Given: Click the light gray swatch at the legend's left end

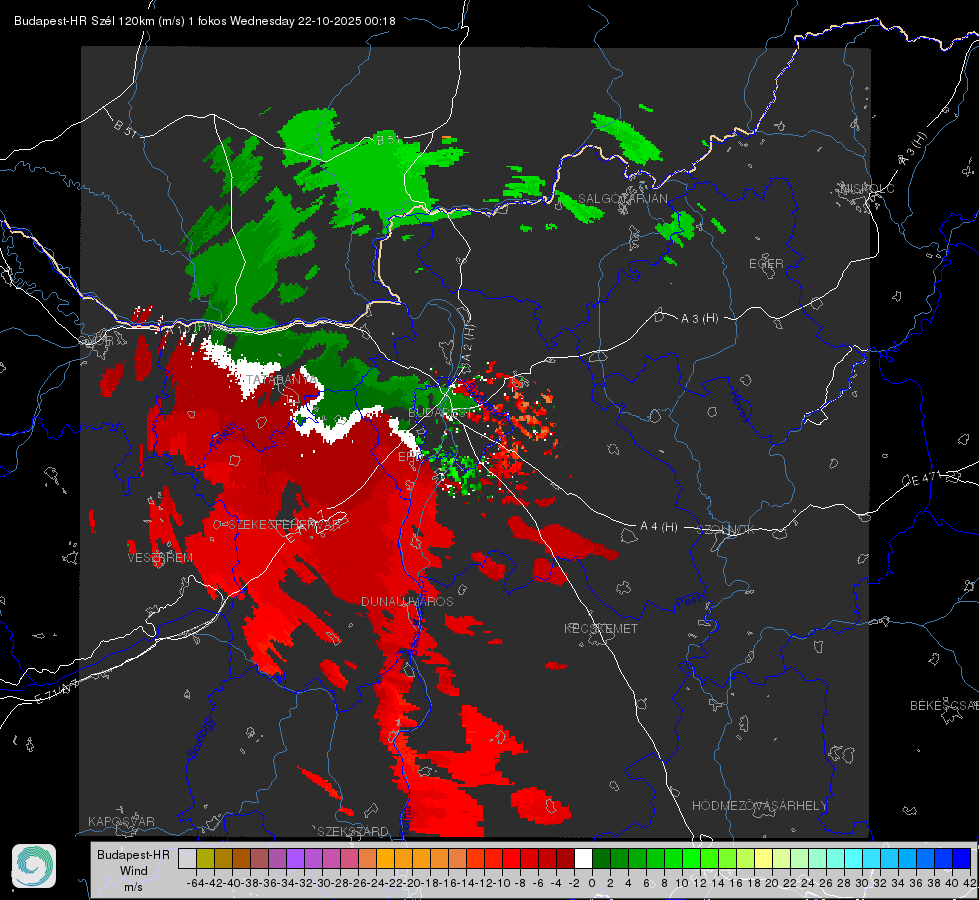Looking at the screenshot, I should tap(187, 858).
